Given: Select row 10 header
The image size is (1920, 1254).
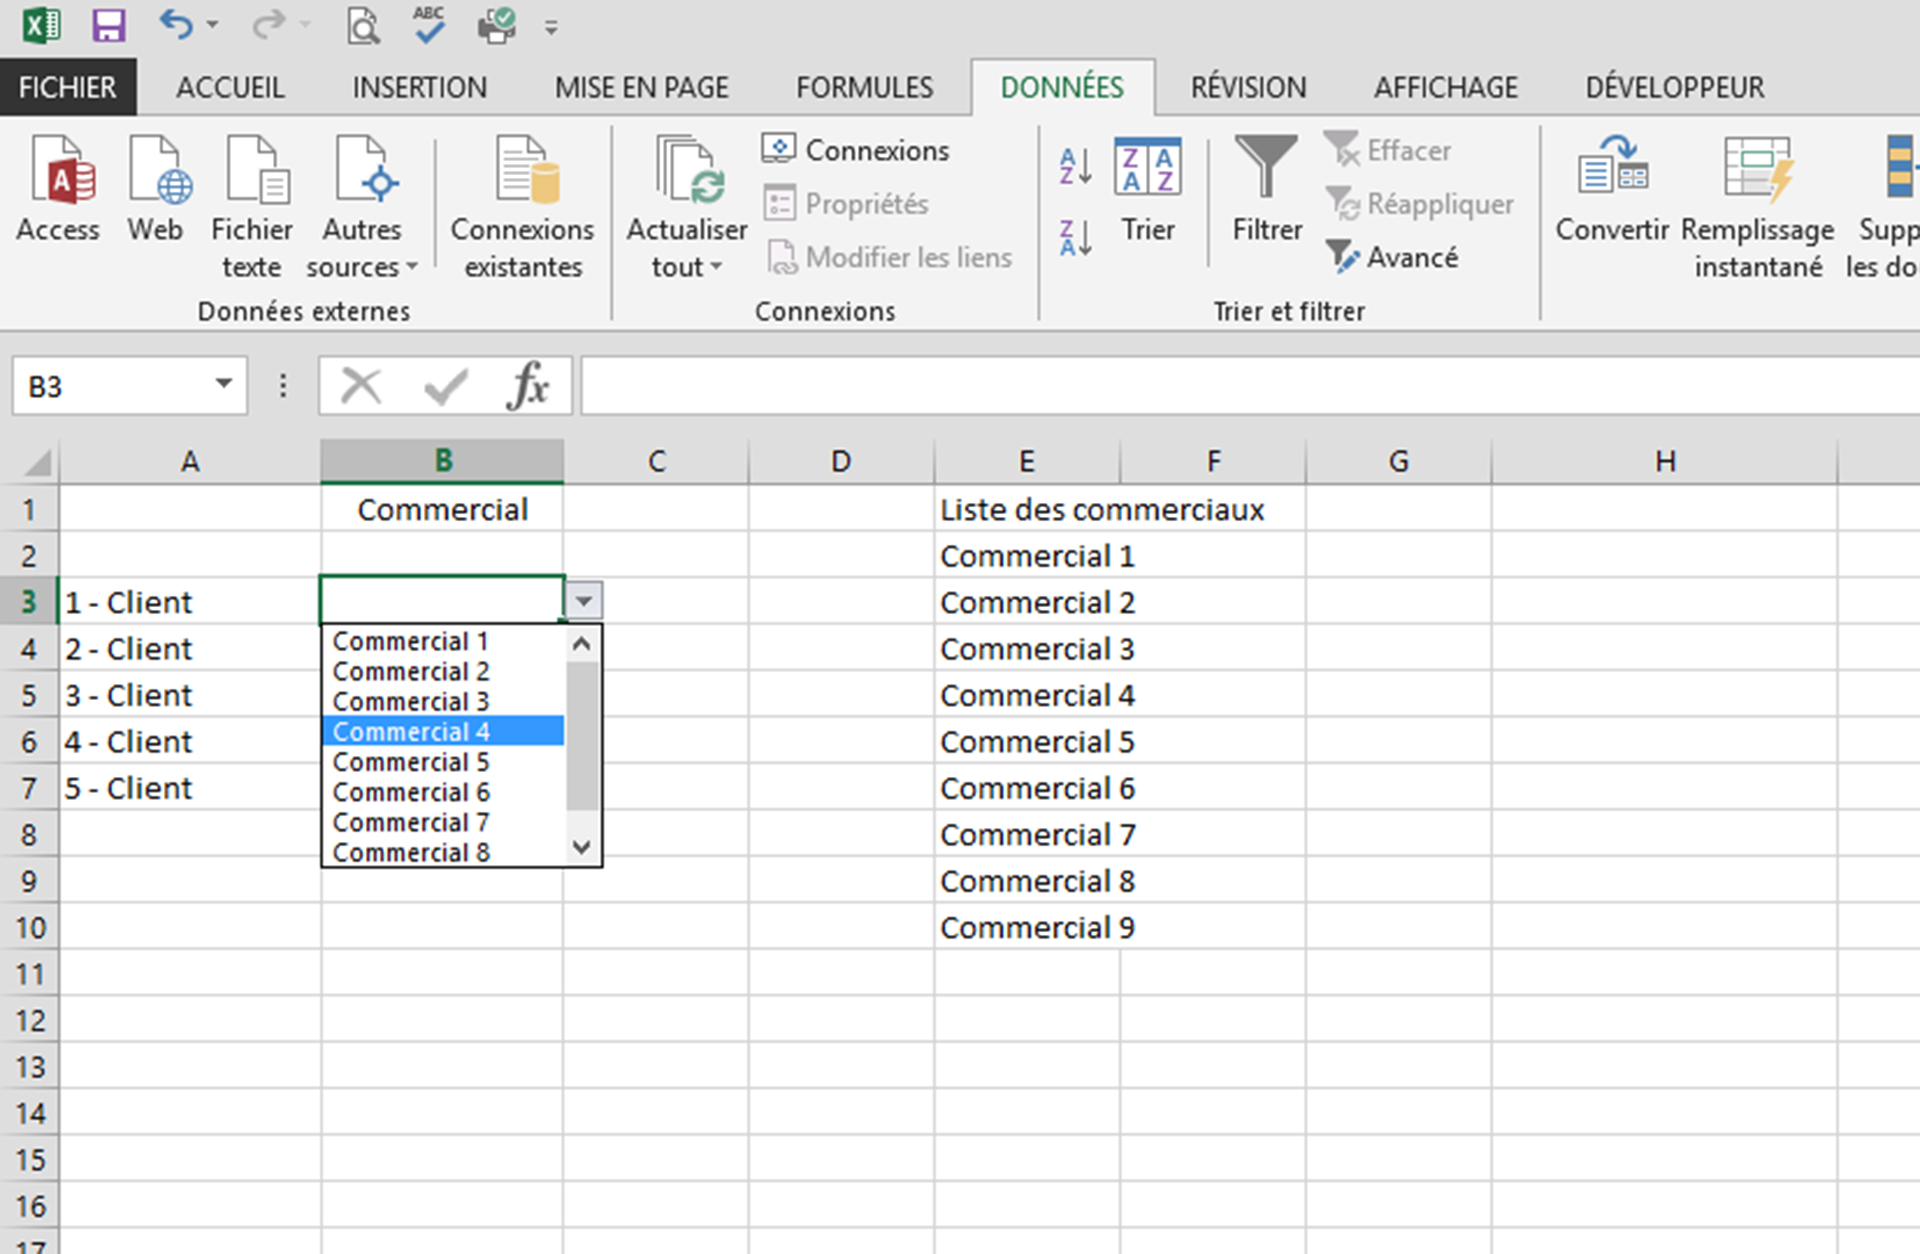Looking at the screenshot, I should [x=30, y=927].
